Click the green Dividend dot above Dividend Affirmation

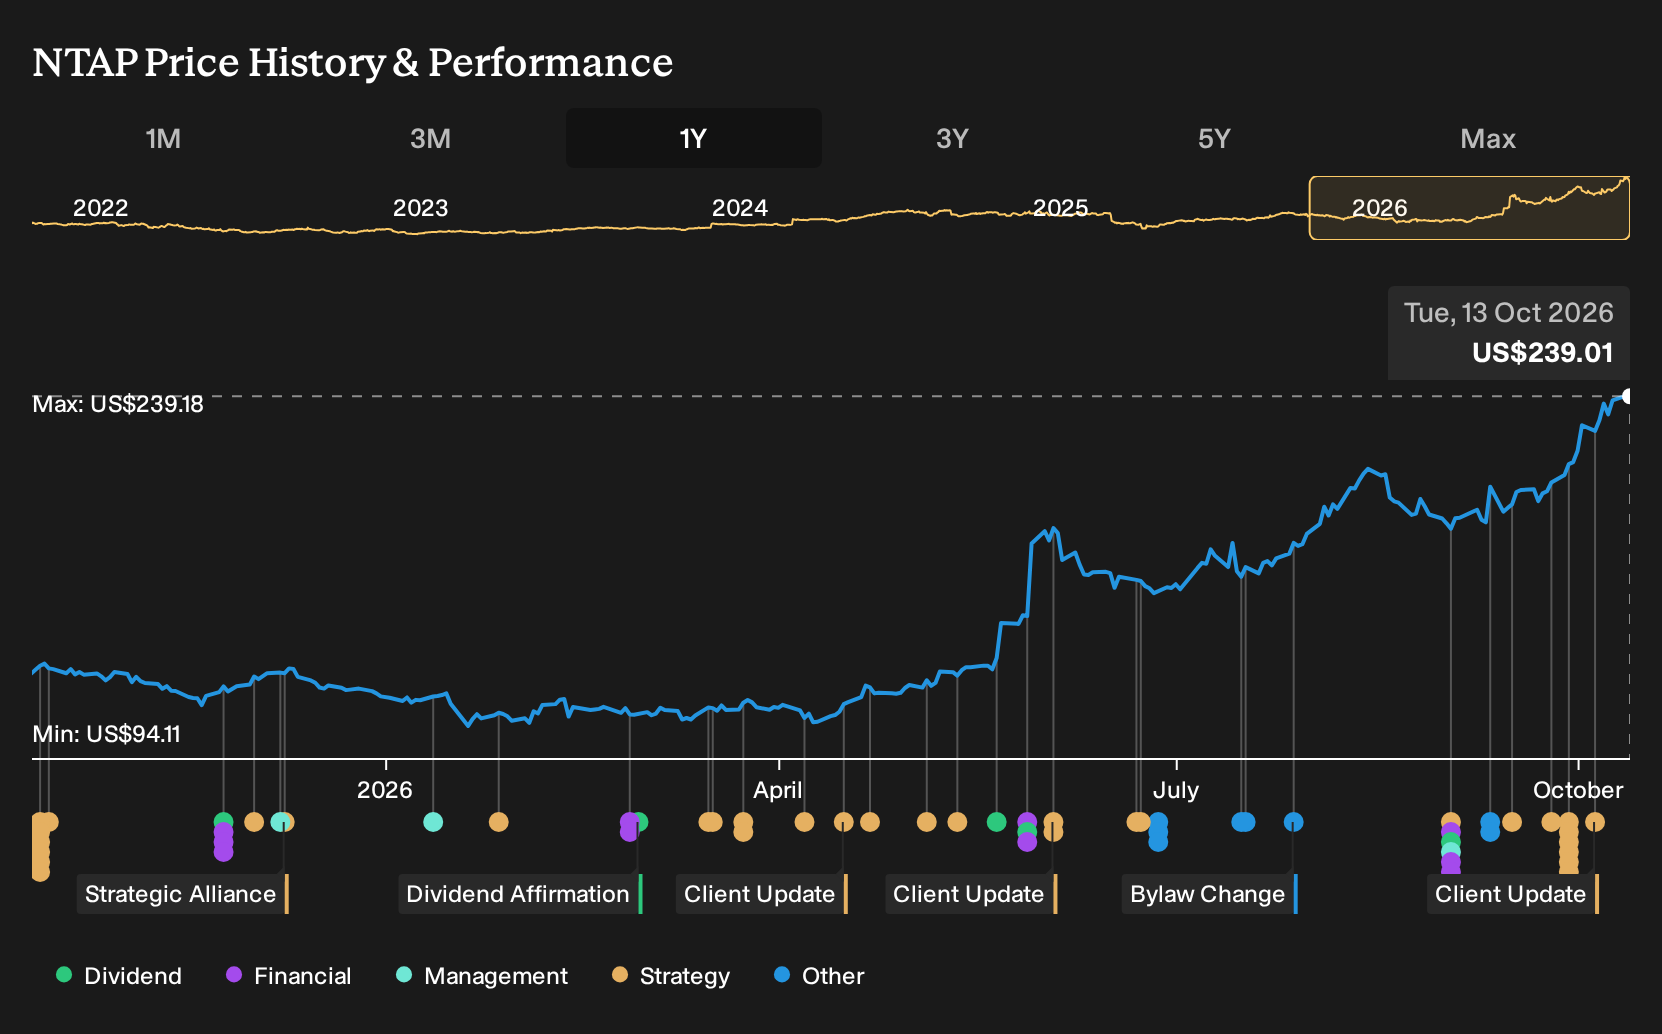click(x=639, y=822)
